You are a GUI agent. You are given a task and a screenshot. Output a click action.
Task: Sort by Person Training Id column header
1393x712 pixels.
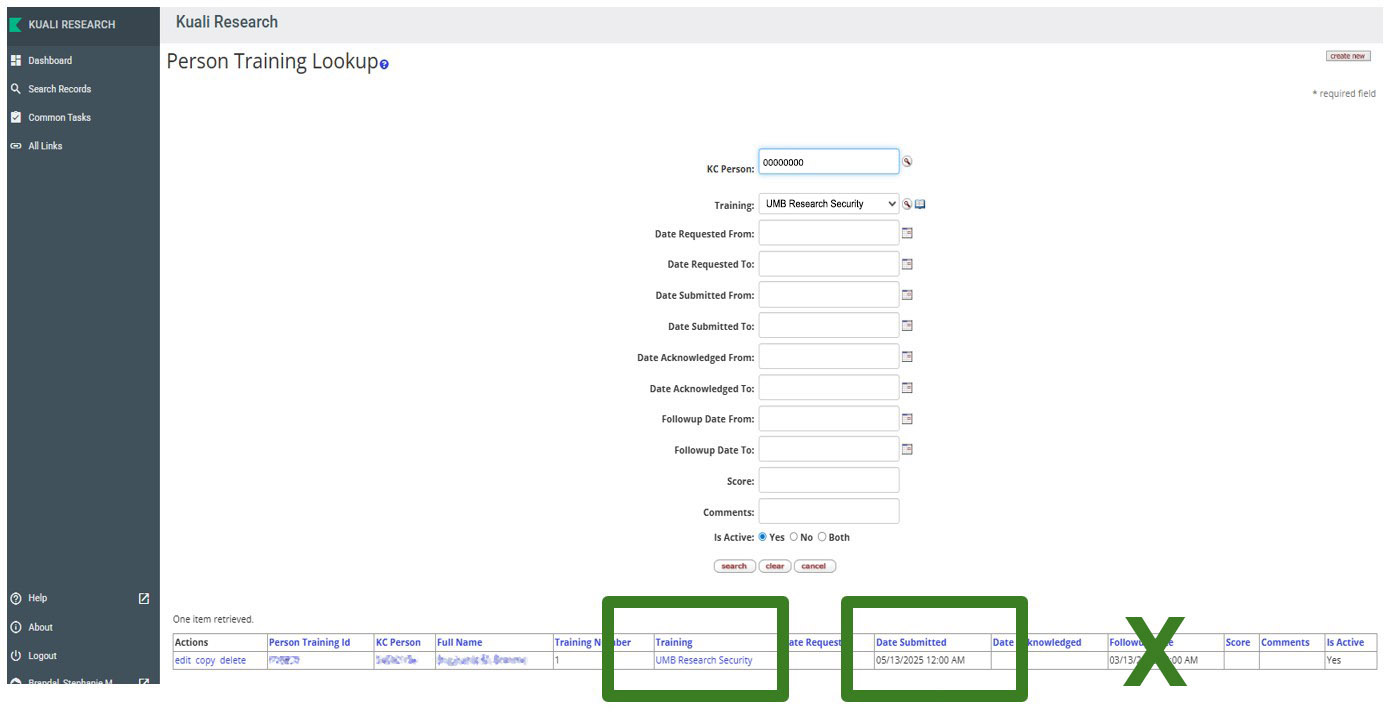(309, 642)
